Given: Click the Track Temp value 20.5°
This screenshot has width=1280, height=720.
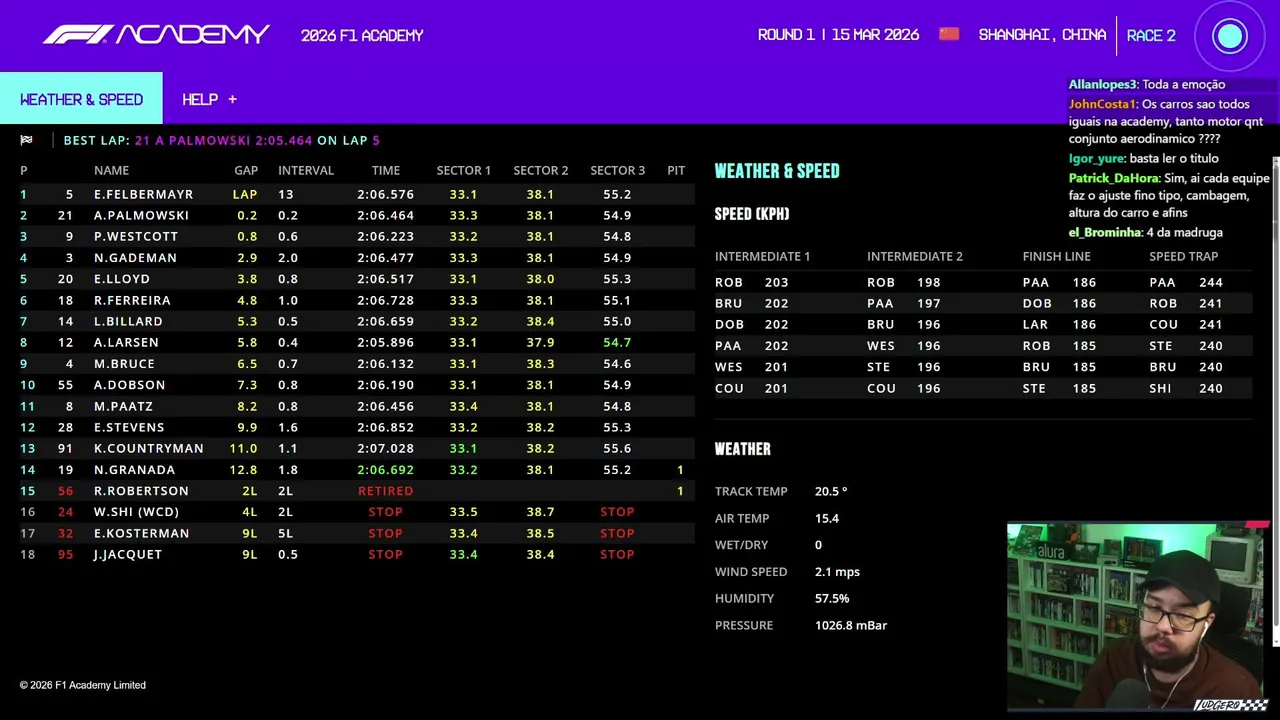Looking at the screenshot, I should pos(830,491).
